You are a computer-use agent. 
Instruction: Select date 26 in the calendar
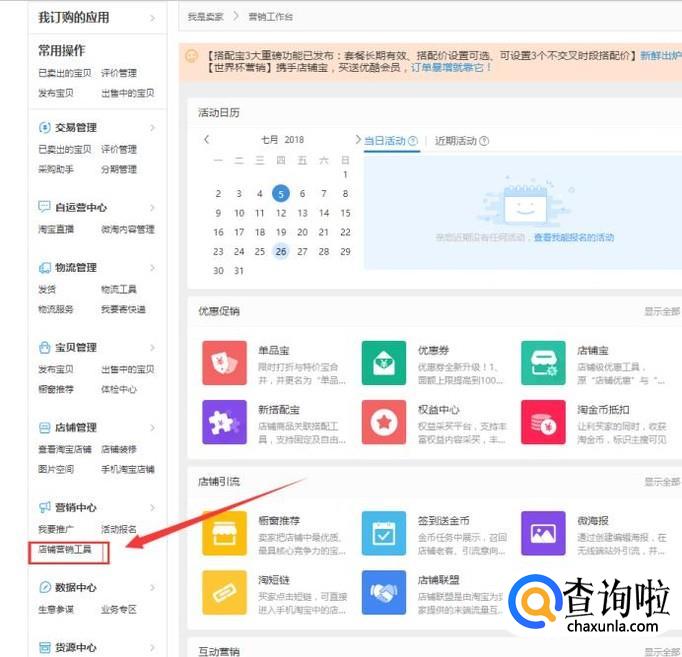coord(281,251)
